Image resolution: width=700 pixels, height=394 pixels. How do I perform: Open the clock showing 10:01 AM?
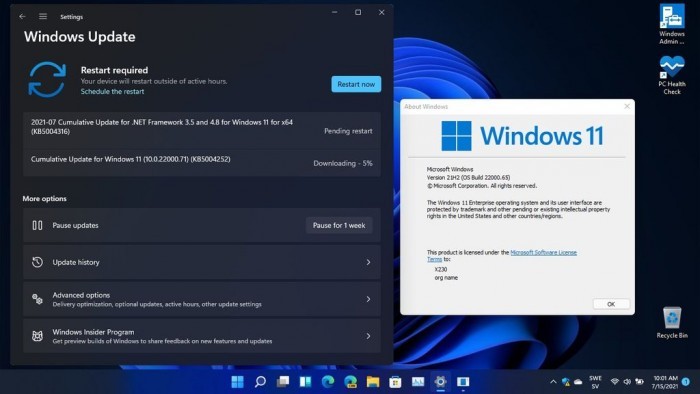[665, 382]
